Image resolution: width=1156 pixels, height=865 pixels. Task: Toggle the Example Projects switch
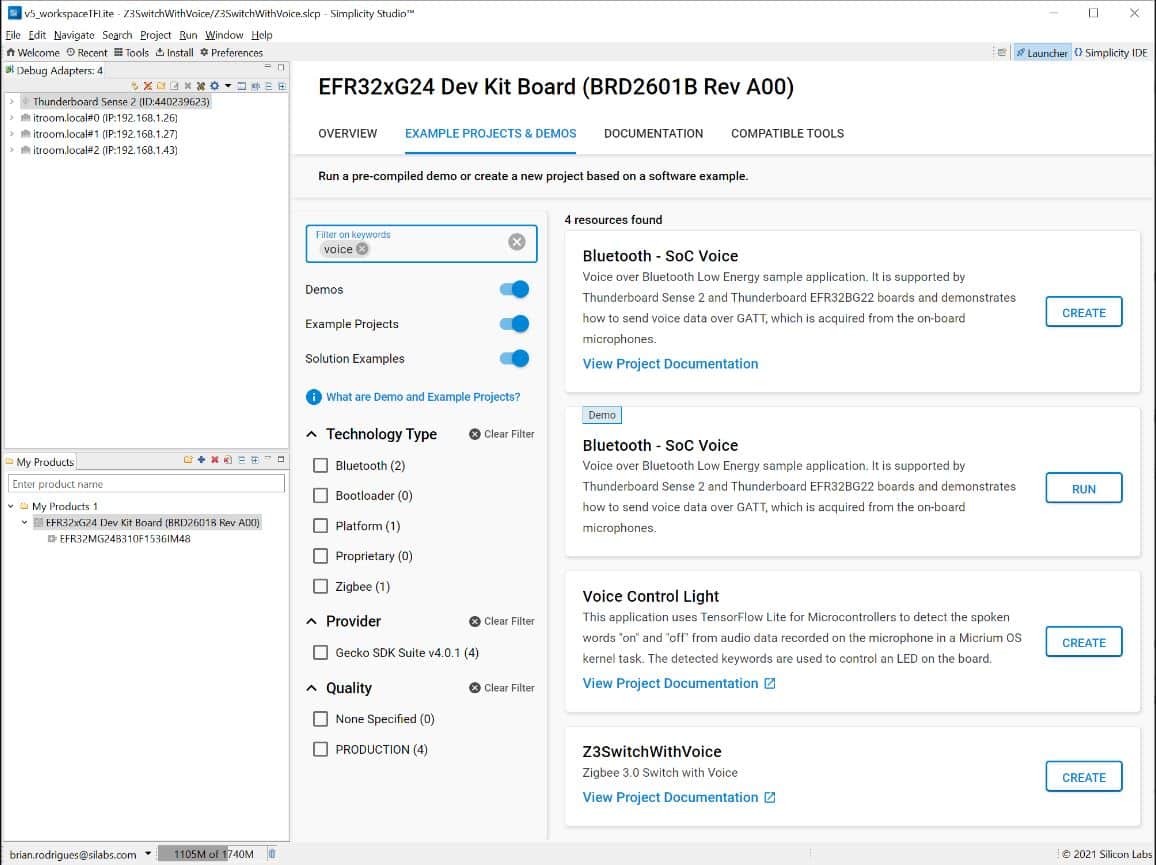click(x=515, y=324)
